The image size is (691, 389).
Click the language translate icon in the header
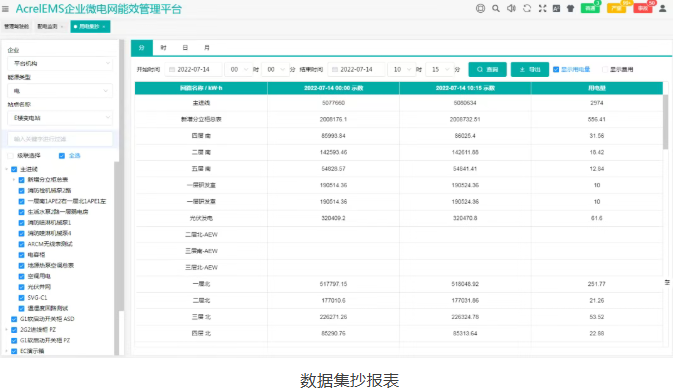pyautogui.click(x=556, y=8)
